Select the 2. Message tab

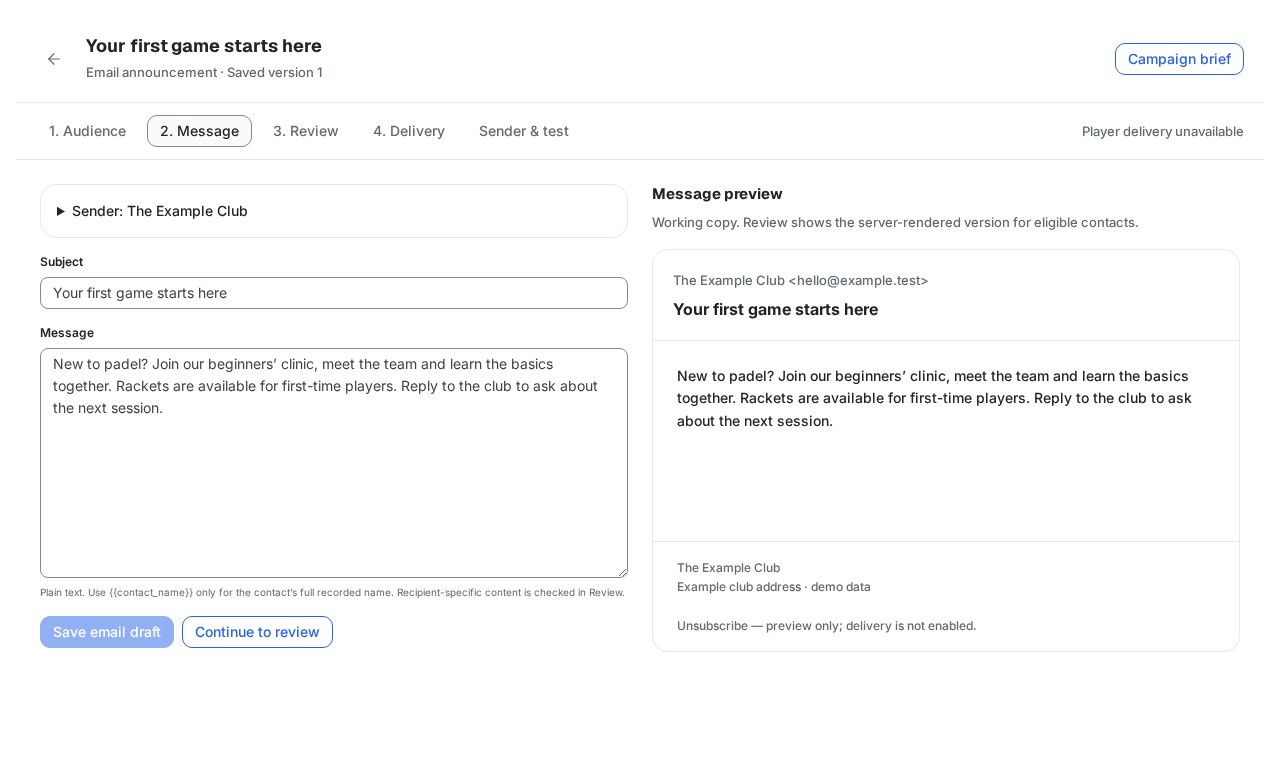point(199,131)
